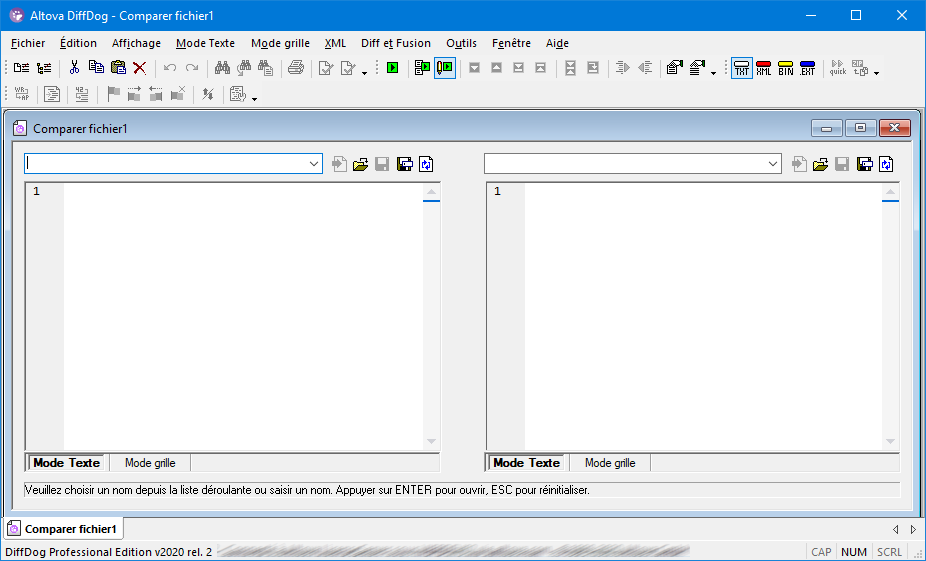Open dropdown arrow beside Document Options icon
Image resolution: width=926 pixels, height=561 pixels.
coord(713,73)
